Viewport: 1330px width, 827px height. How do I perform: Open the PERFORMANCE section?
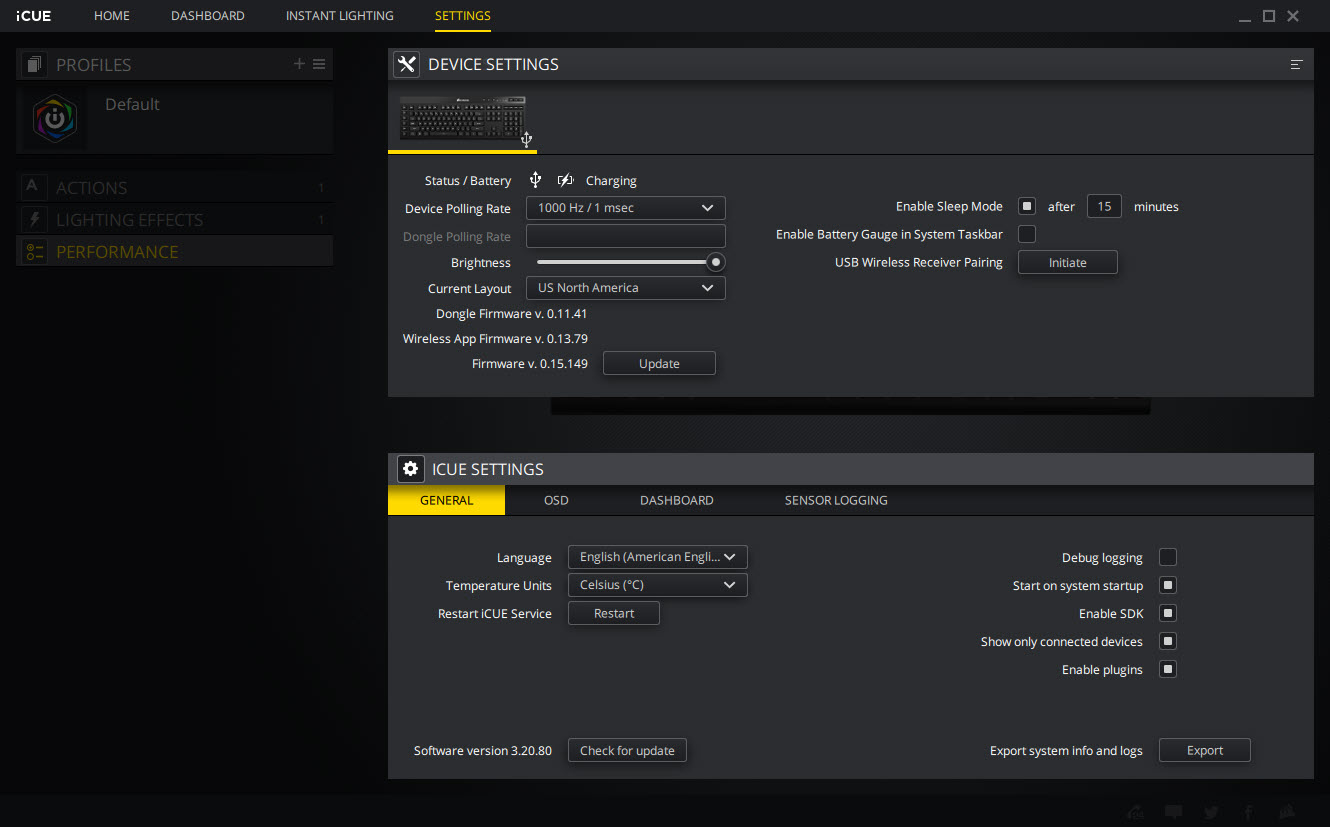[x=175, y=251]
